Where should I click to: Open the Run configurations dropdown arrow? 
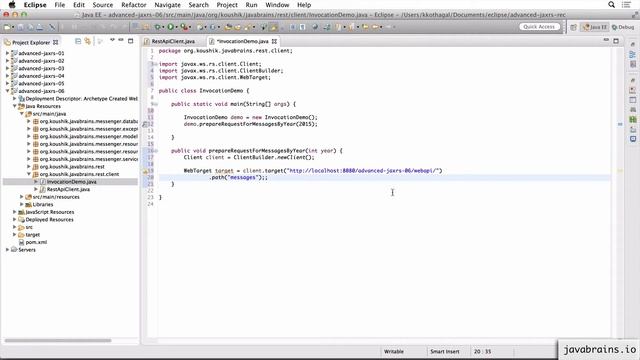point(176,28)
